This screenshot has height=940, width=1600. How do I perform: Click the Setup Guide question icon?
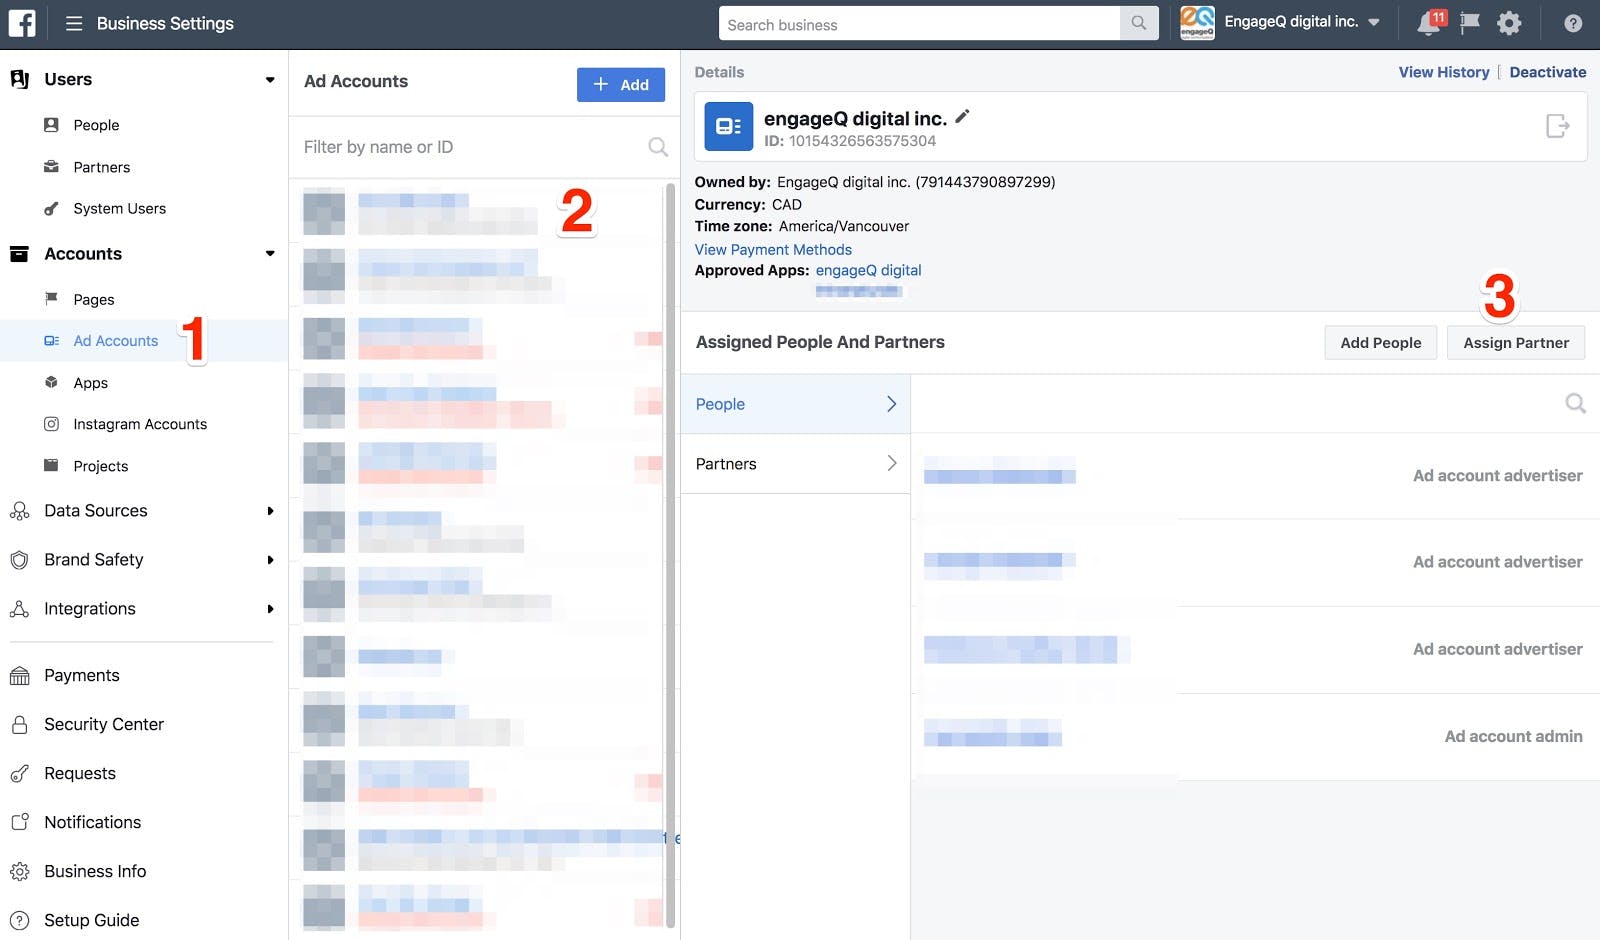pyautogui.click(x=19, y=920)
